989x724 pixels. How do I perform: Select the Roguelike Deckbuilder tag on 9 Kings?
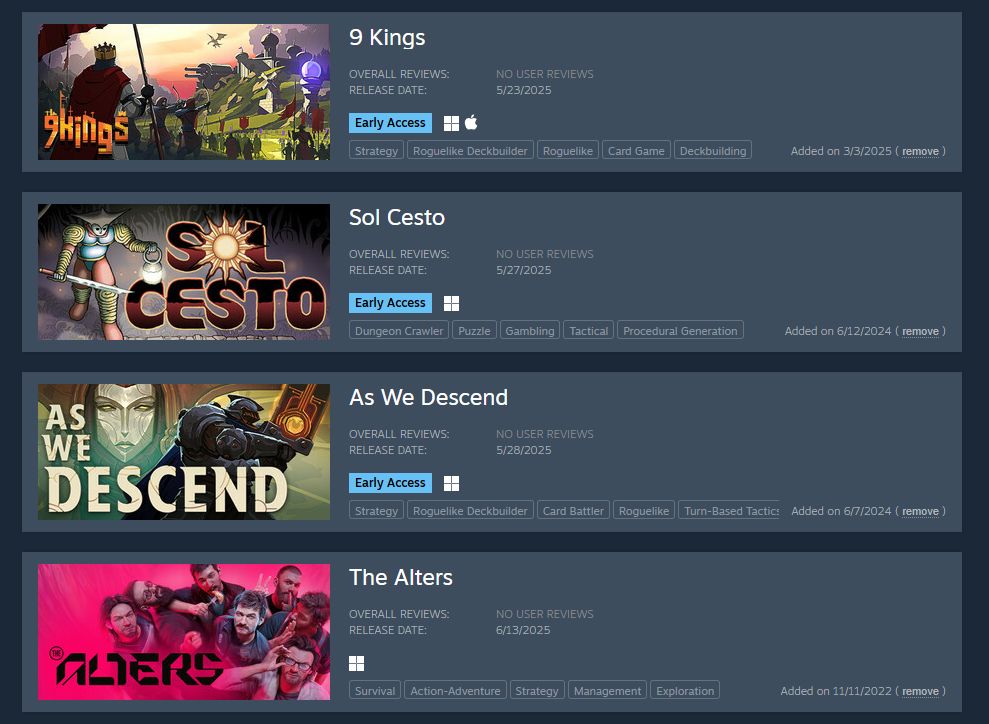[x=470, y=151]
